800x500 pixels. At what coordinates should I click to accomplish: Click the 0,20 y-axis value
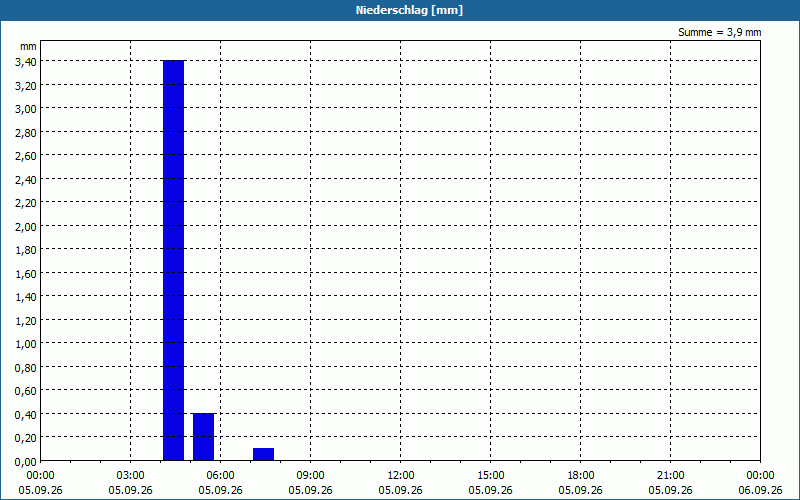click(26, 438)
